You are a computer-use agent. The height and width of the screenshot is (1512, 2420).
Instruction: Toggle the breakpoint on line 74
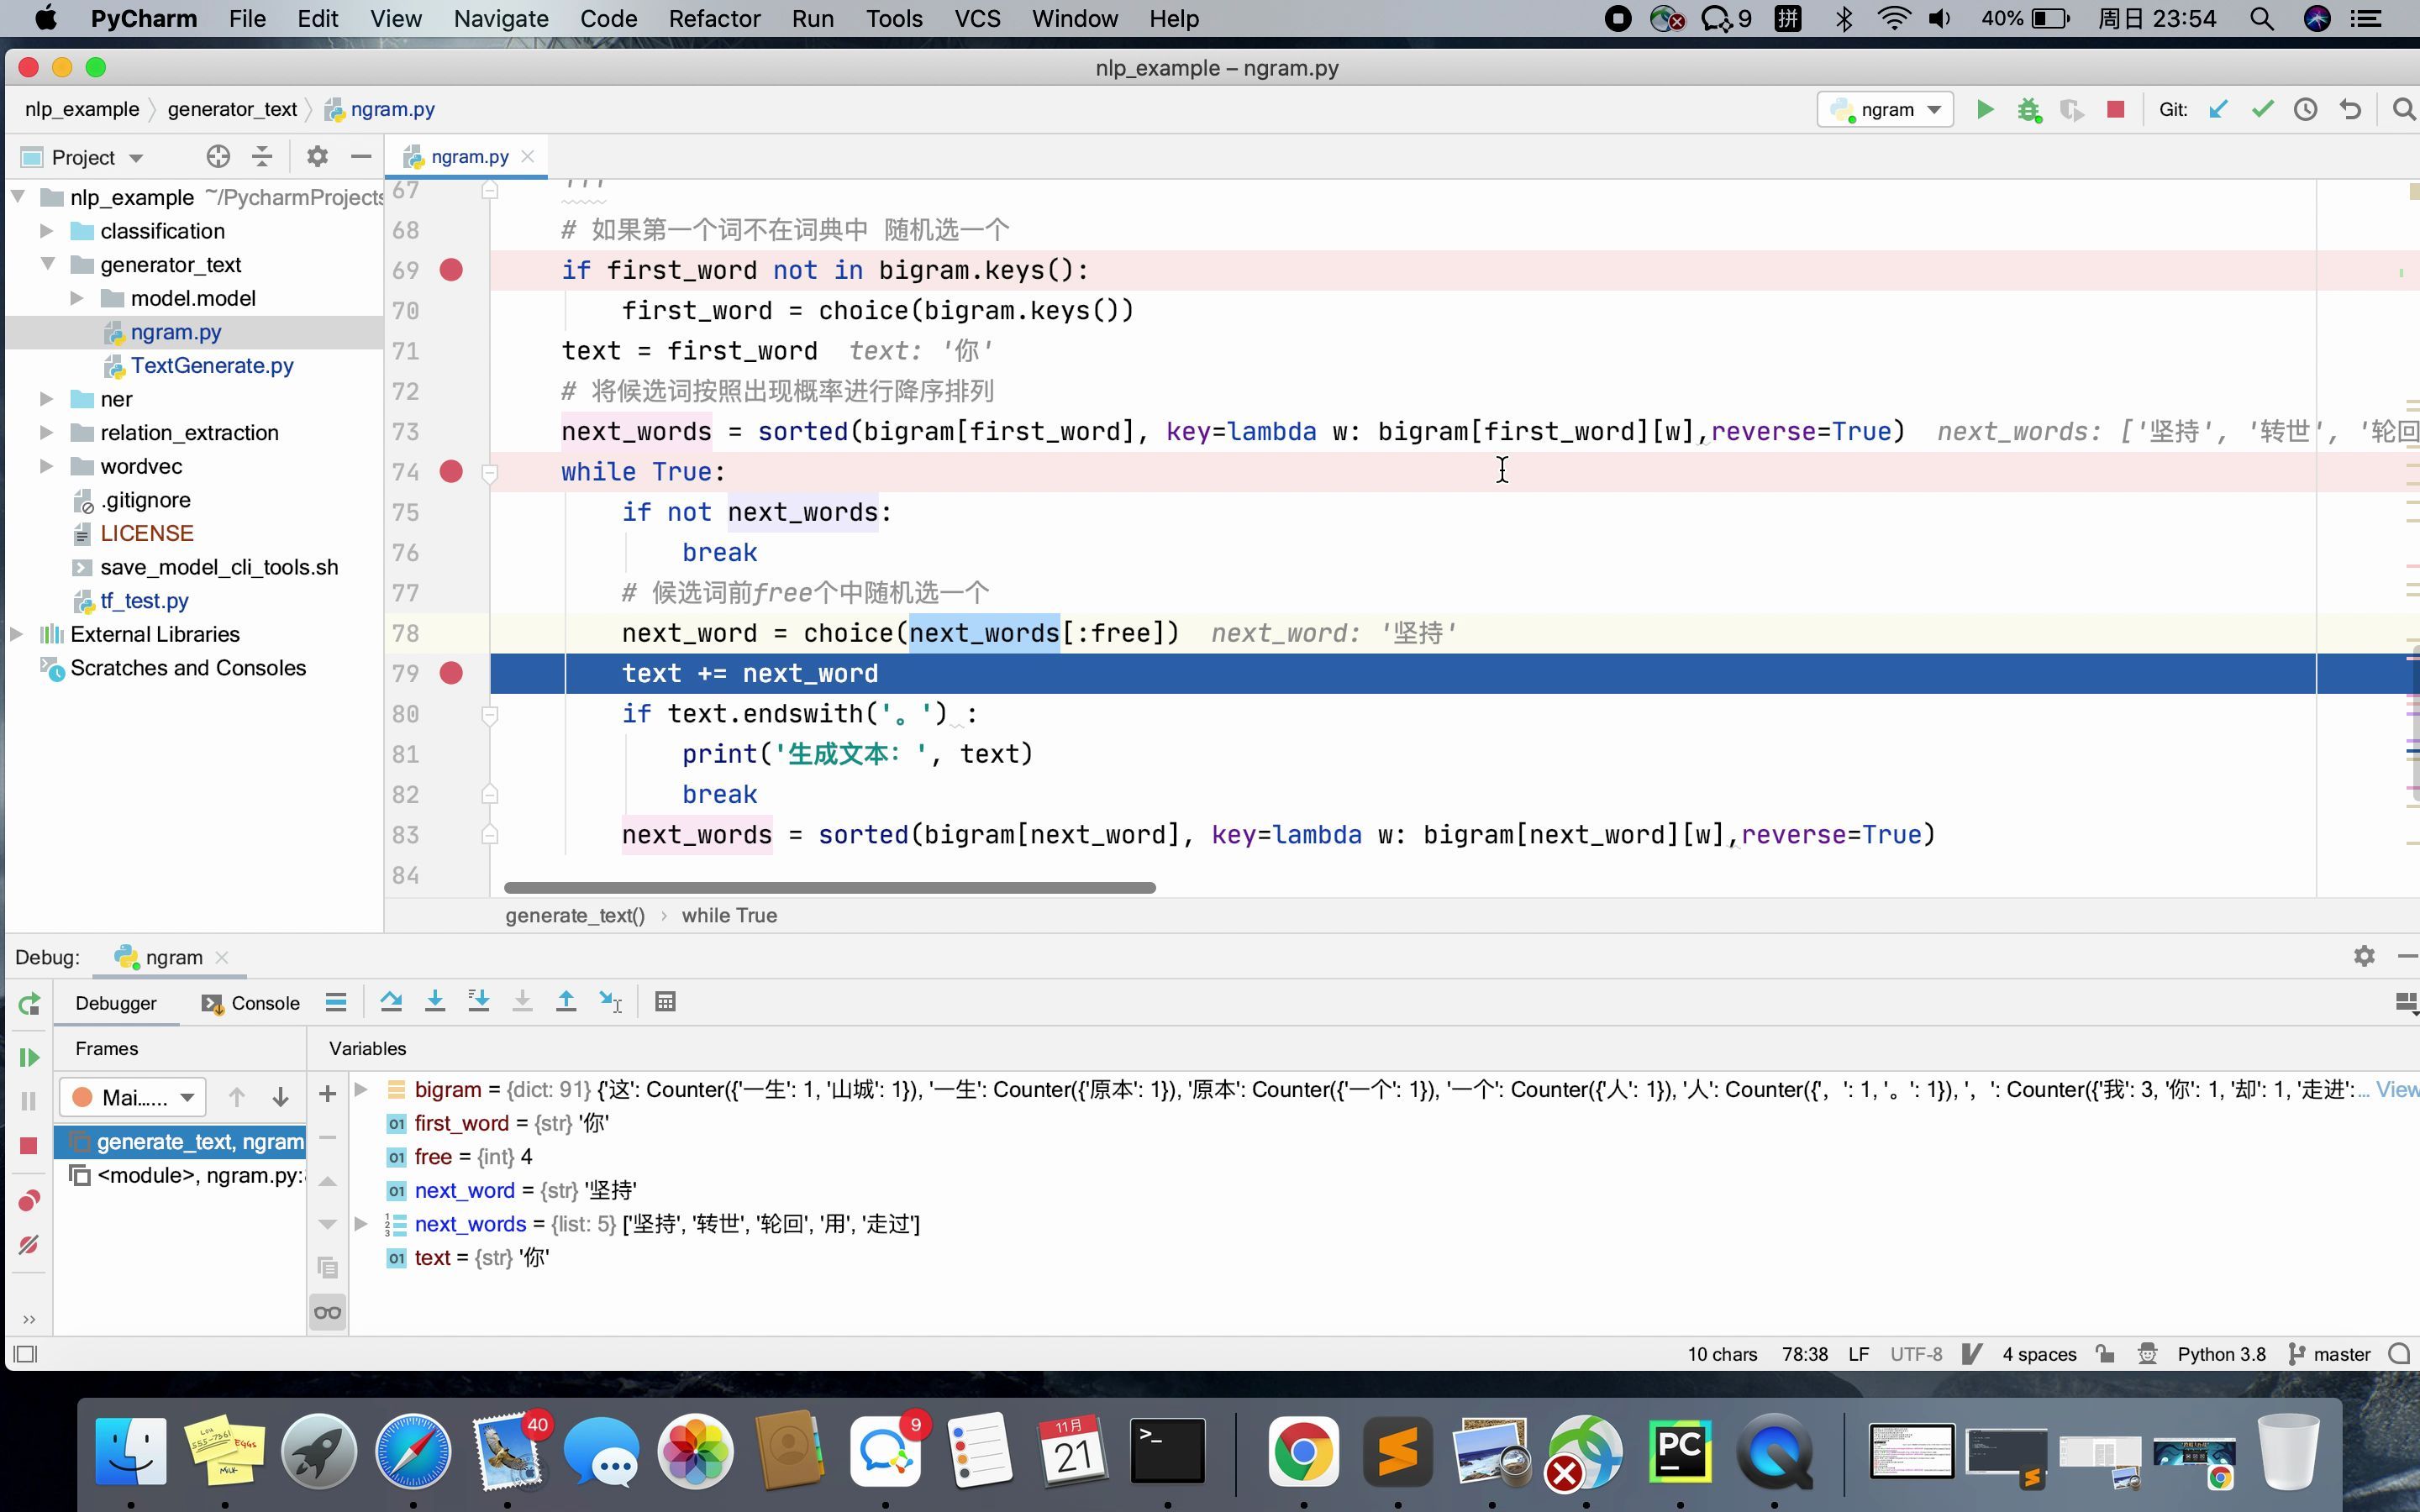point(451,472)
